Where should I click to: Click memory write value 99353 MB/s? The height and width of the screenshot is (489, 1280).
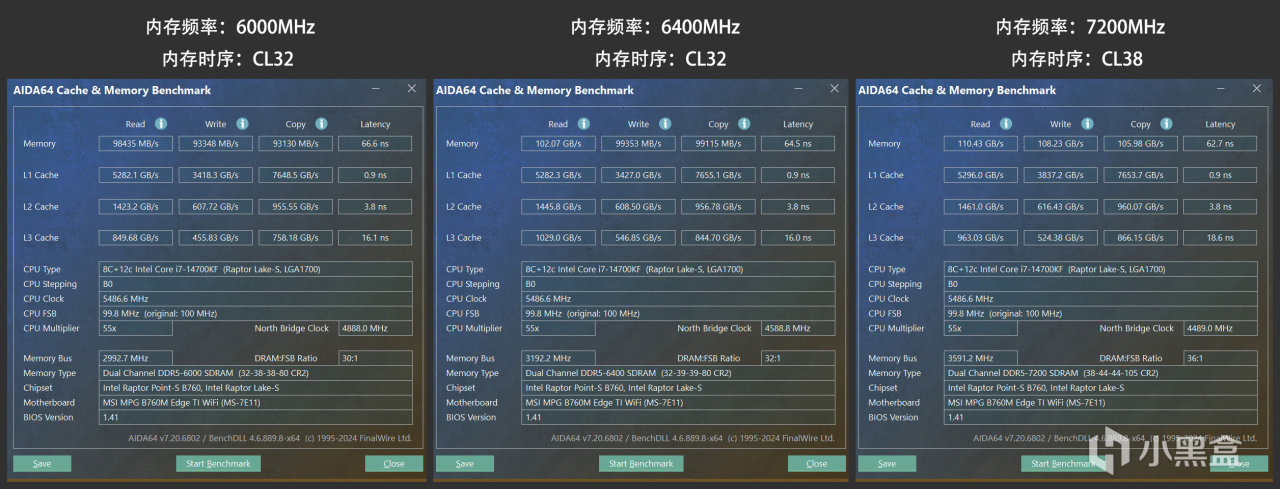639,143
